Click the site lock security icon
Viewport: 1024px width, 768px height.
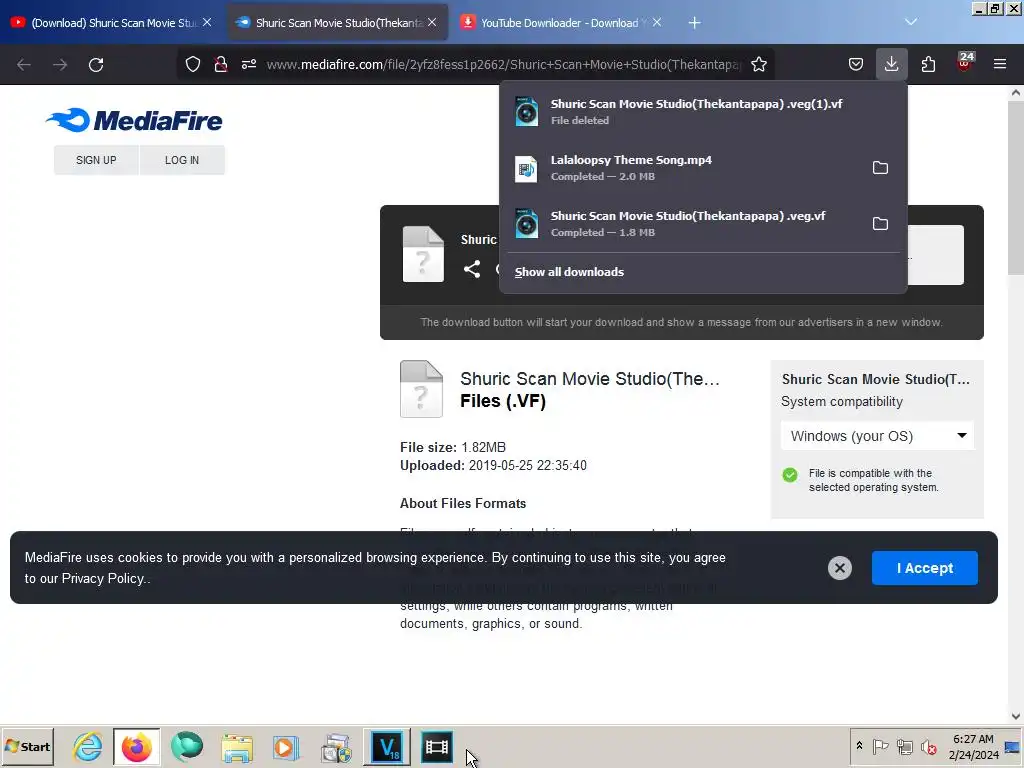[x=221, y=65]
